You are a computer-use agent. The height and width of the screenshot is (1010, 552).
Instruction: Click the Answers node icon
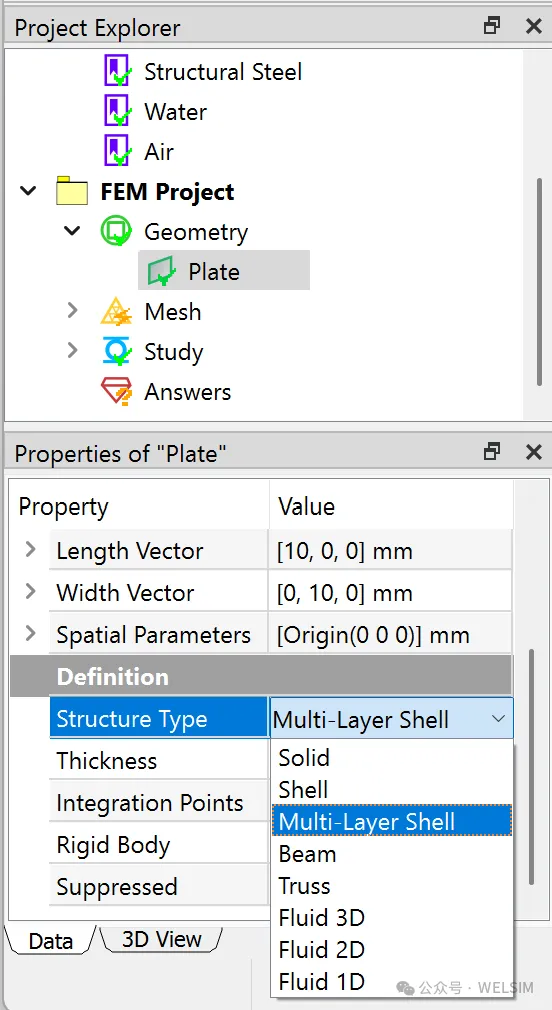(117, 392)
